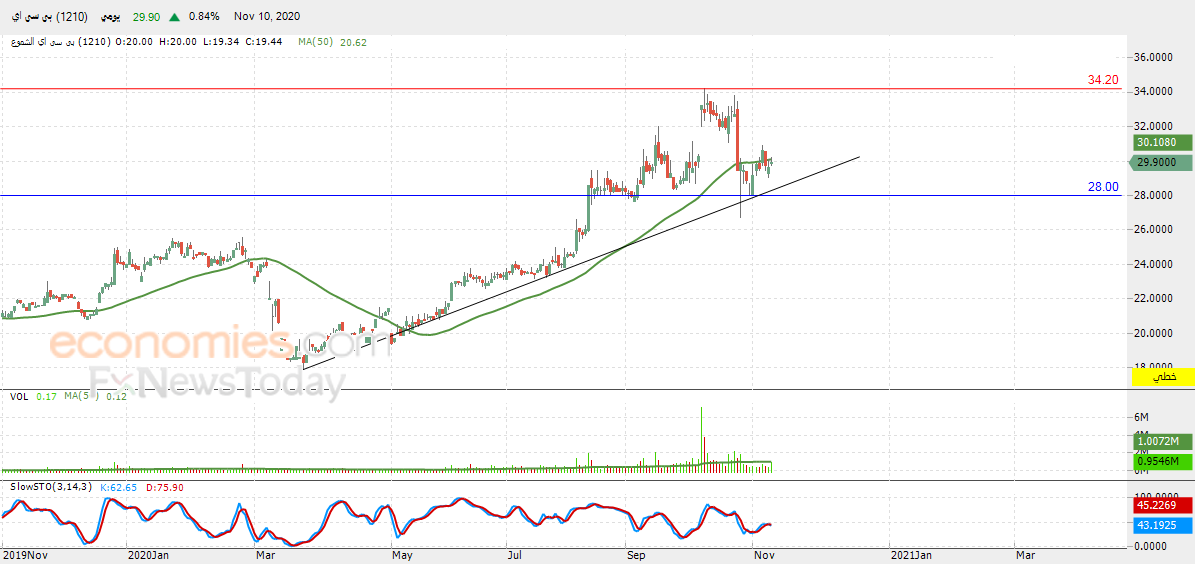Click the O:20.00 open value
Viewport: 1195px width, 564px height.
(x=136, y=42)
